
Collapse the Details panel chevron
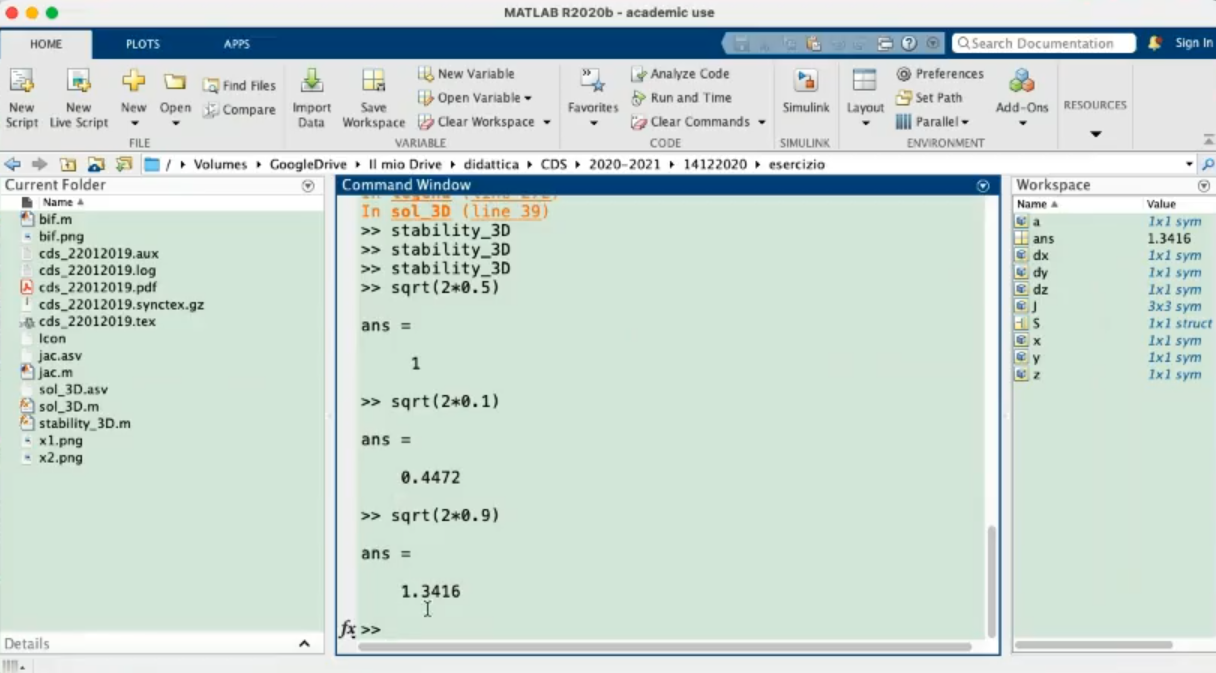[304, 644]
